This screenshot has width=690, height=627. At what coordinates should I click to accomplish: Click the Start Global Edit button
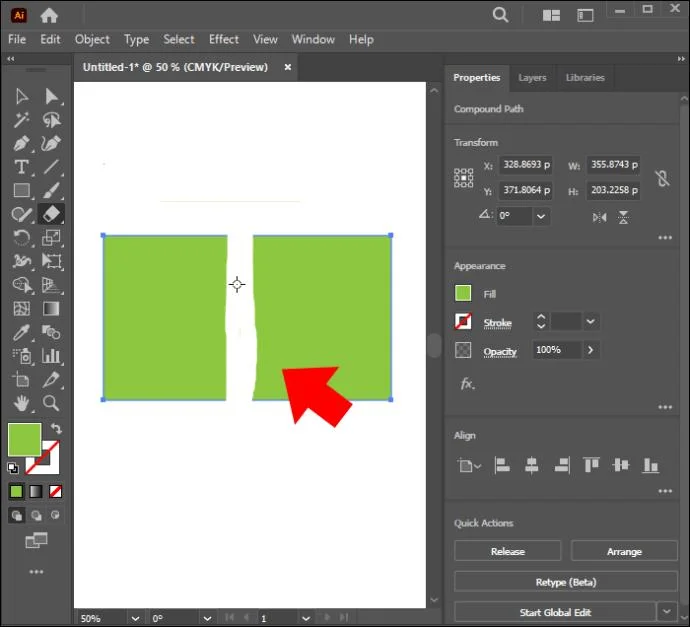(x=555, y=612)
